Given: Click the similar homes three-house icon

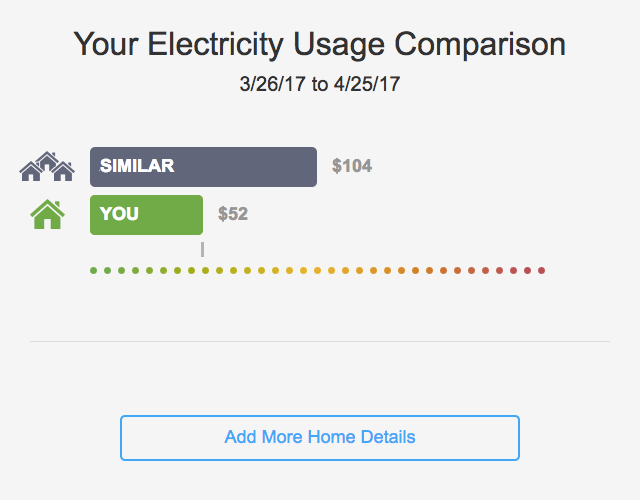Looking at the screenshot, I should point(47,167).
